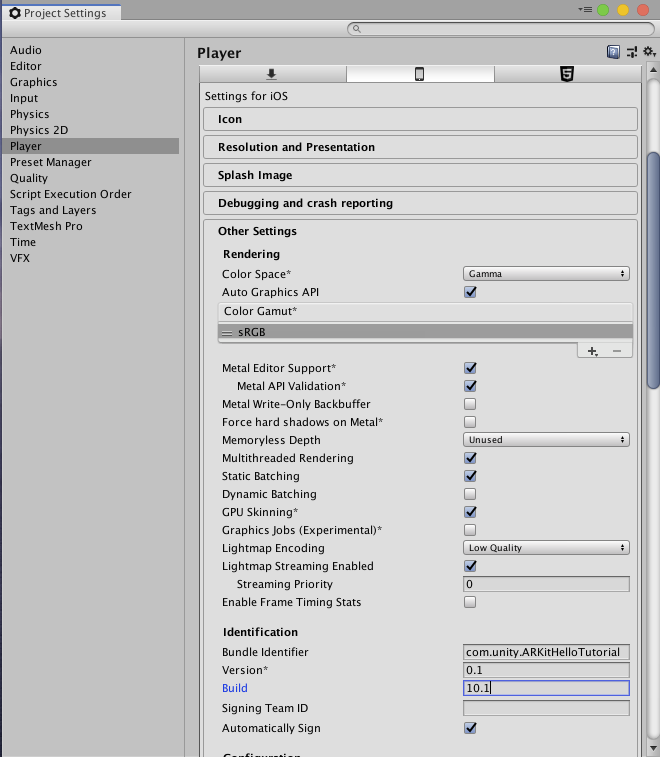Select Graphics in the settings sidebar
The width and height of the screenshot is (660, 757).
point(34,82)
